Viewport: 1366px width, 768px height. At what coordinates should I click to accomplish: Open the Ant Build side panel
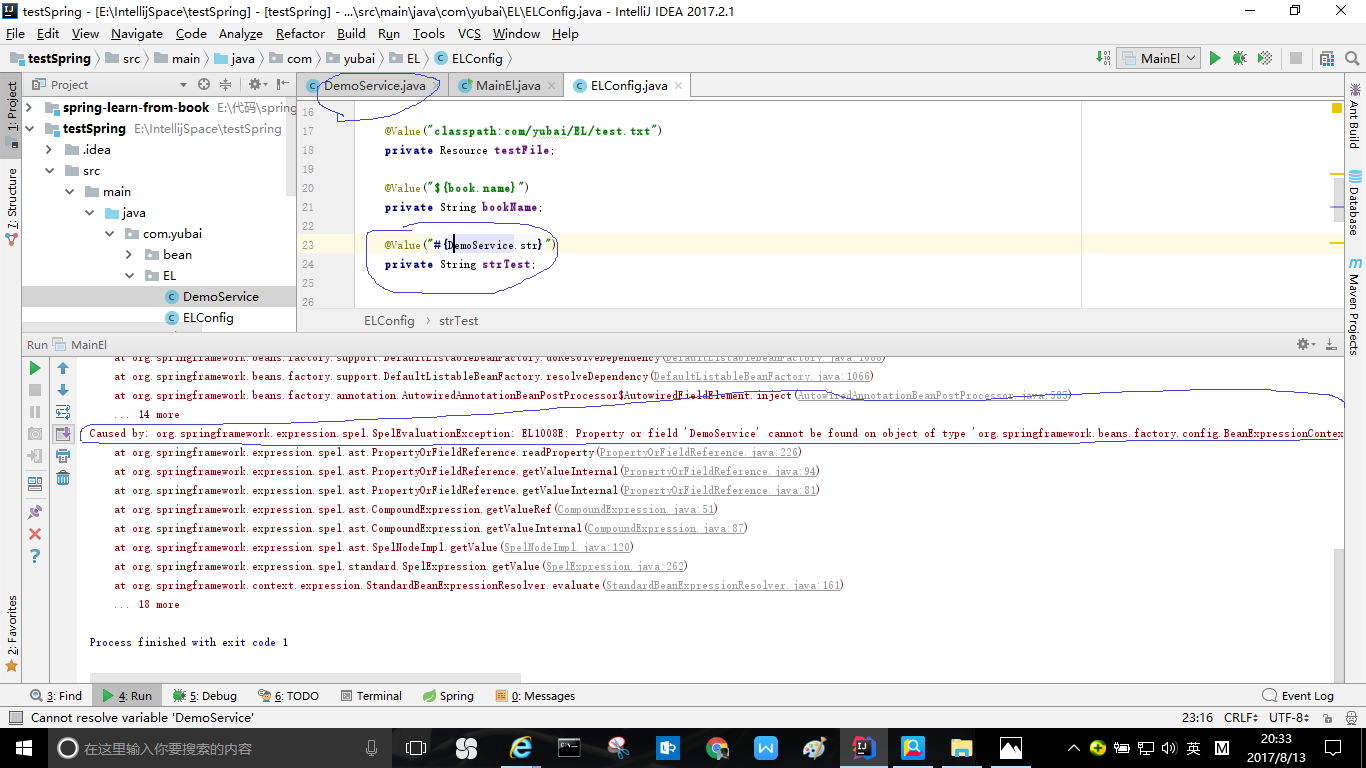point(1354,114)
